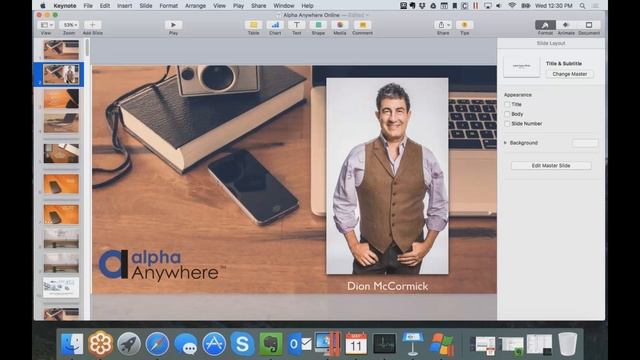Click the Background color swatch
This screenshot has height=360, width=640.
point(584,143)
